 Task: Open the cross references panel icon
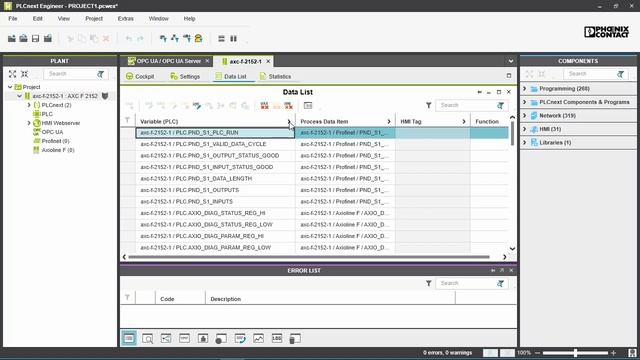click(166, 338)
